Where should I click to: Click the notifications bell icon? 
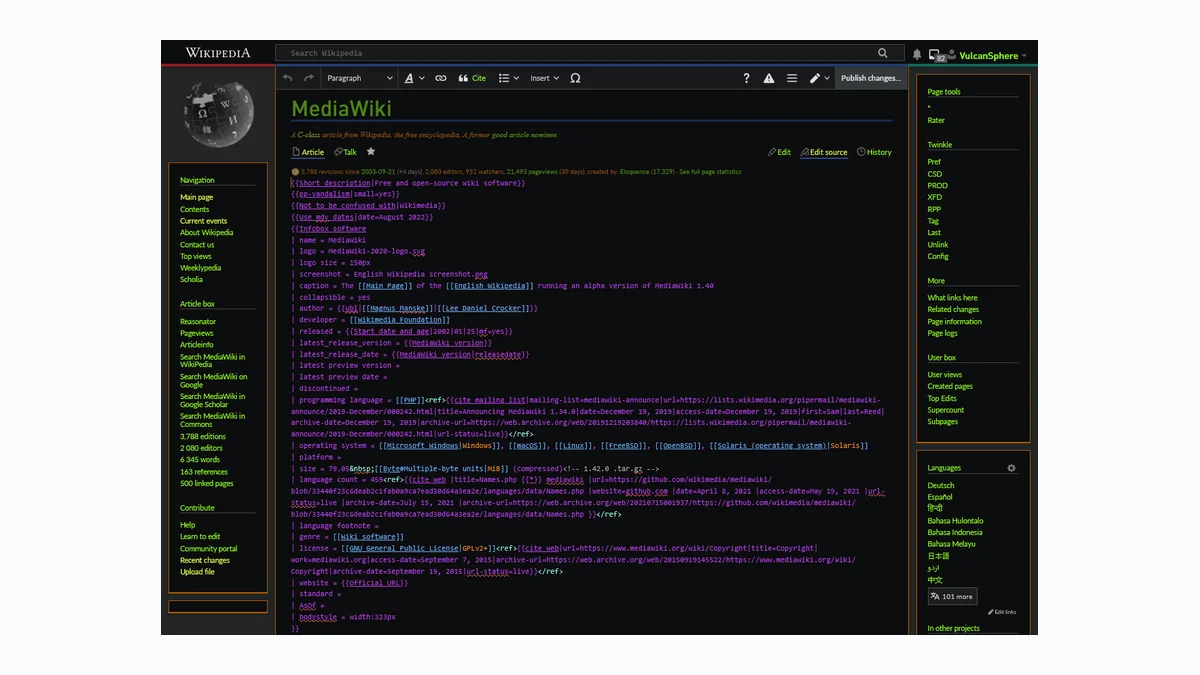point(917,54)
